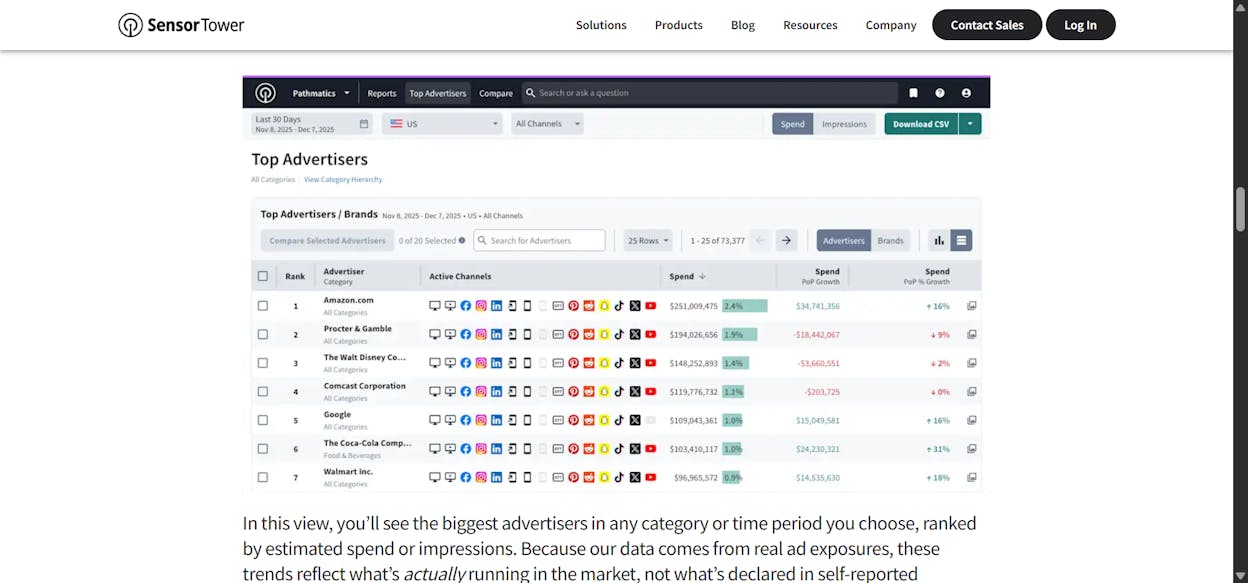Click Procter & Gamble 1.9% spend share bar

[x=740, y=334]
